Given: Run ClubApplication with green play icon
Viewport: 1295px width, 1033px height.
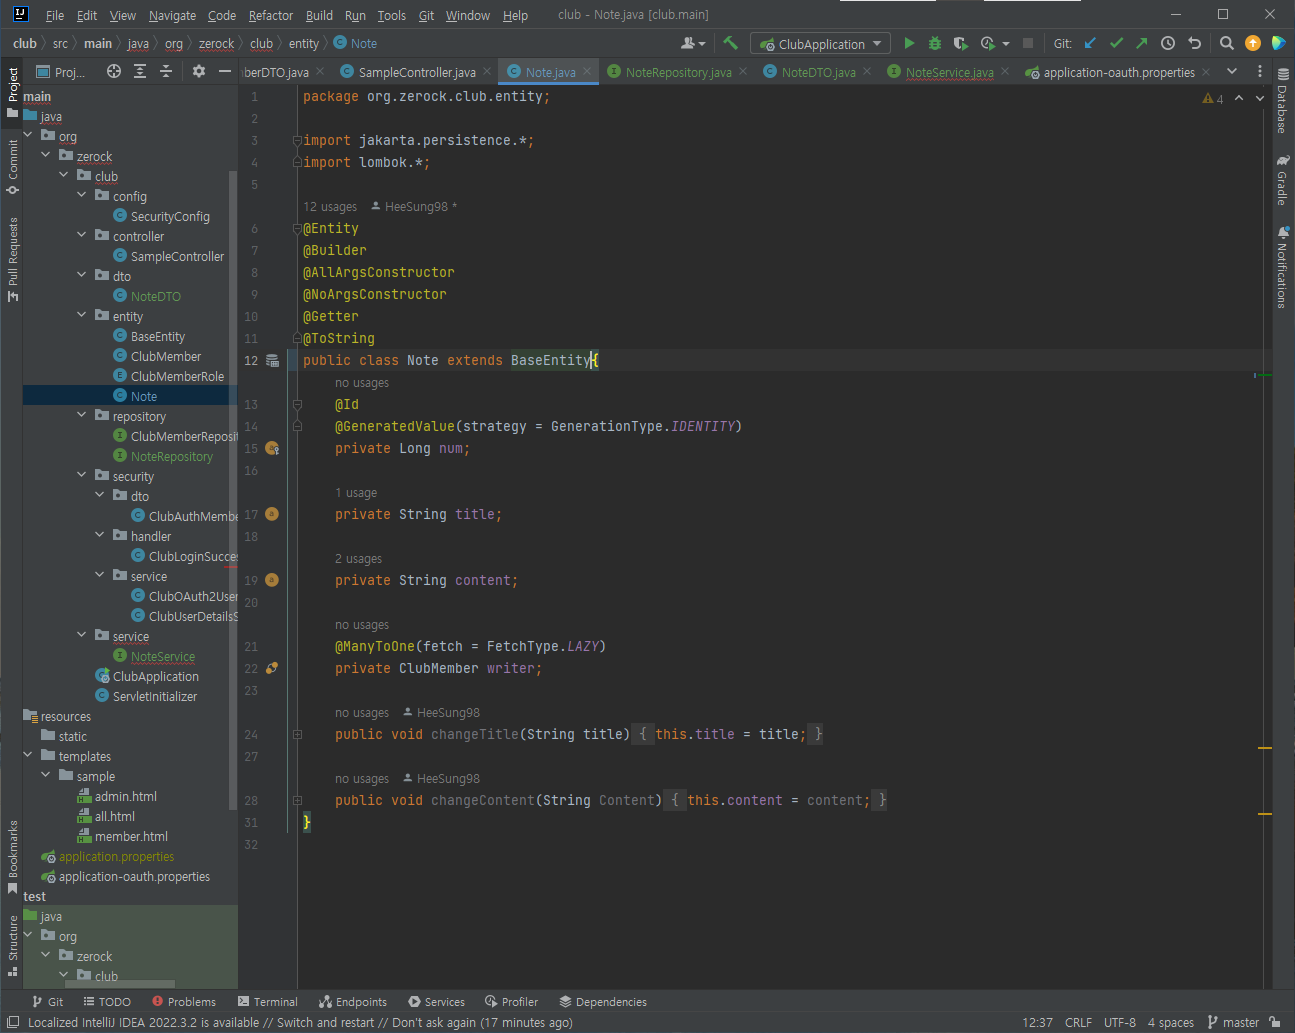Looking at the screenshot, I should point(909,43).
